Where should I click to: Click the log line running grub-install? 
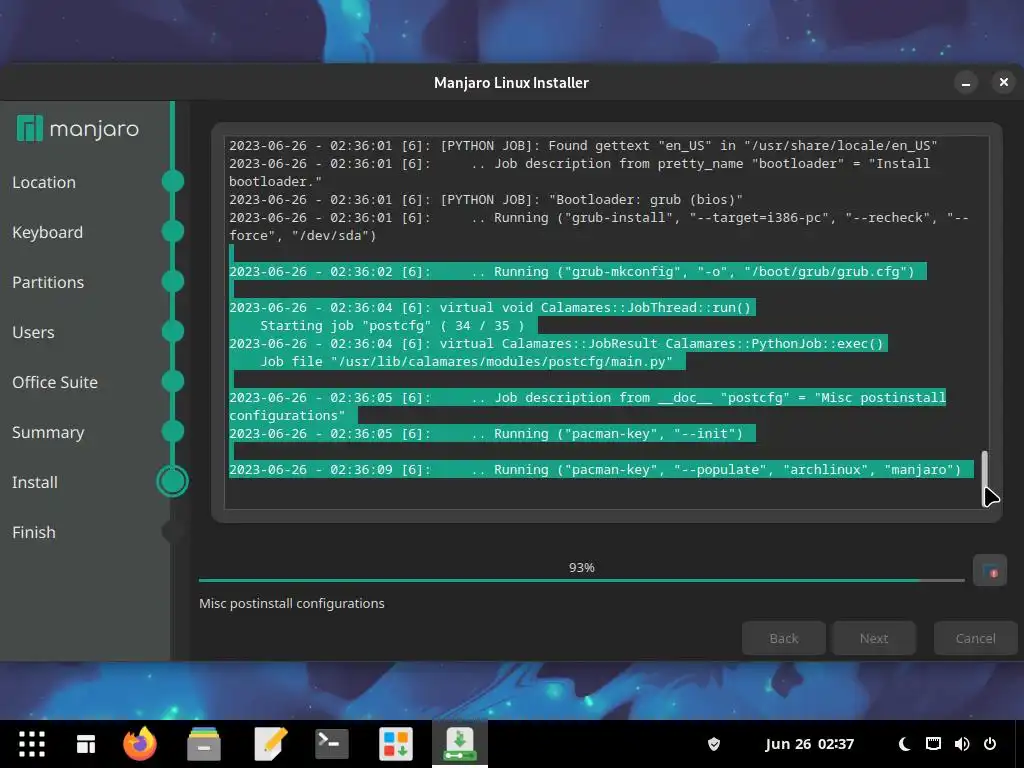[598, 227]
